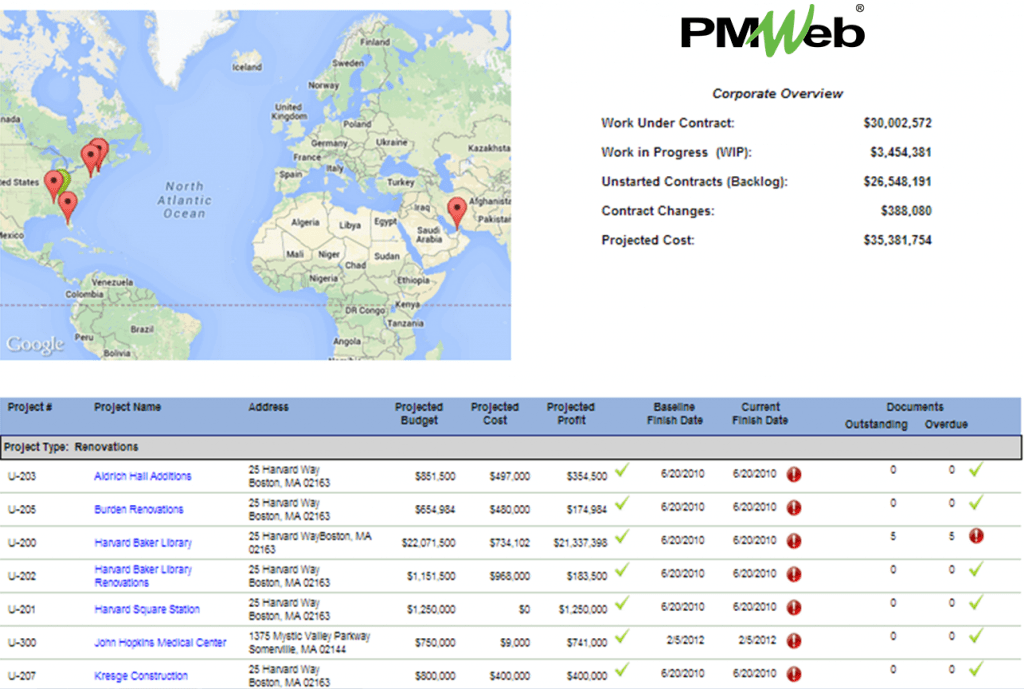Open the Aldrich Hall Additions project link
This screenshot has height=689, width=1024.
142,476
